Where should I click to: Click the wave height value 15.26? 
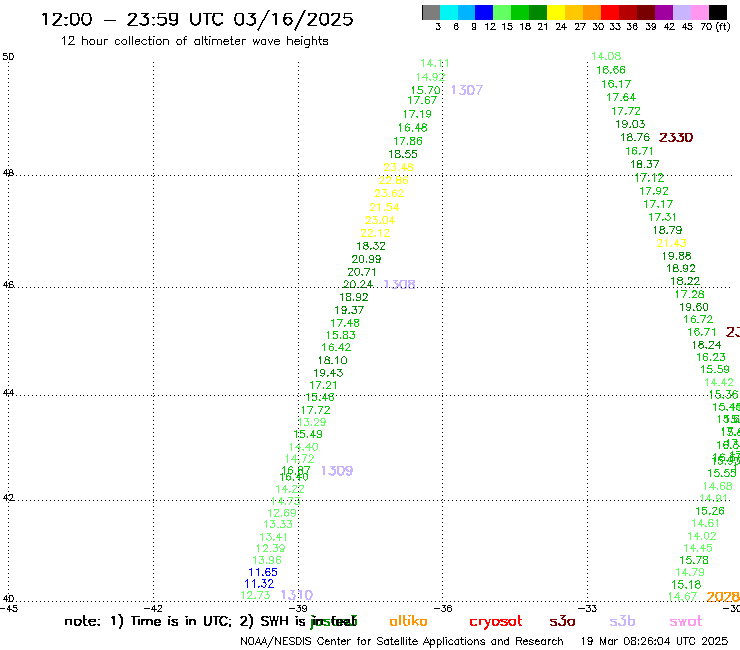710,511
